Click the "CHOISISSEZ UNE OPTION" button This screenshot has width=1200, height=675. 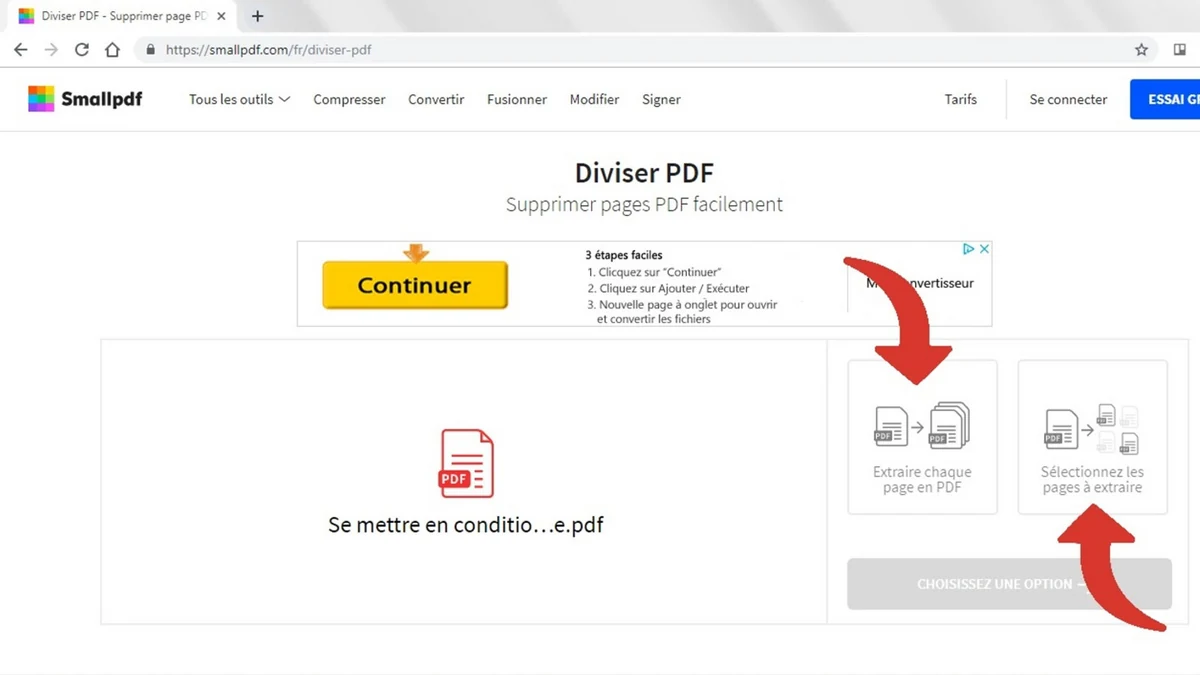click(x=1007, y=584)
